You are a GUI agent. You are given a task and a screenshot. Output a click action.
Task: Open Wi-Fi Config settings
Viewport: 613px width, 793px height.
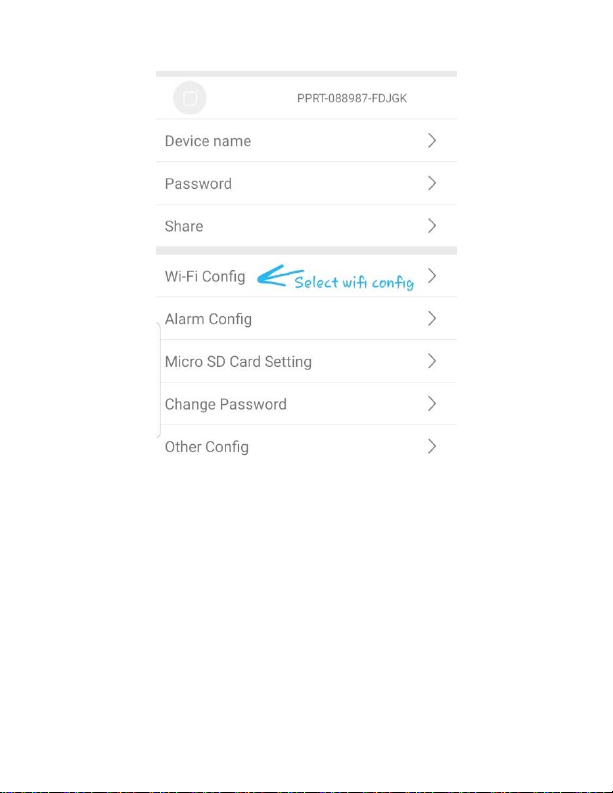(306, 276)
